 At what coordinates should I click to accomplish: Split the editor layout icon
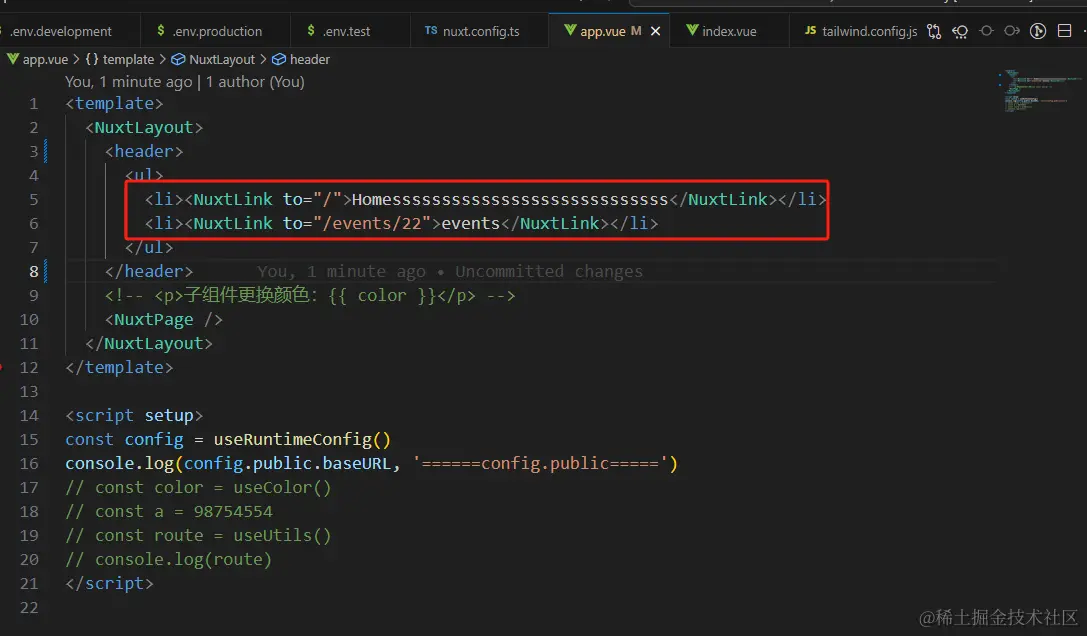click(x=1064, y=31)
